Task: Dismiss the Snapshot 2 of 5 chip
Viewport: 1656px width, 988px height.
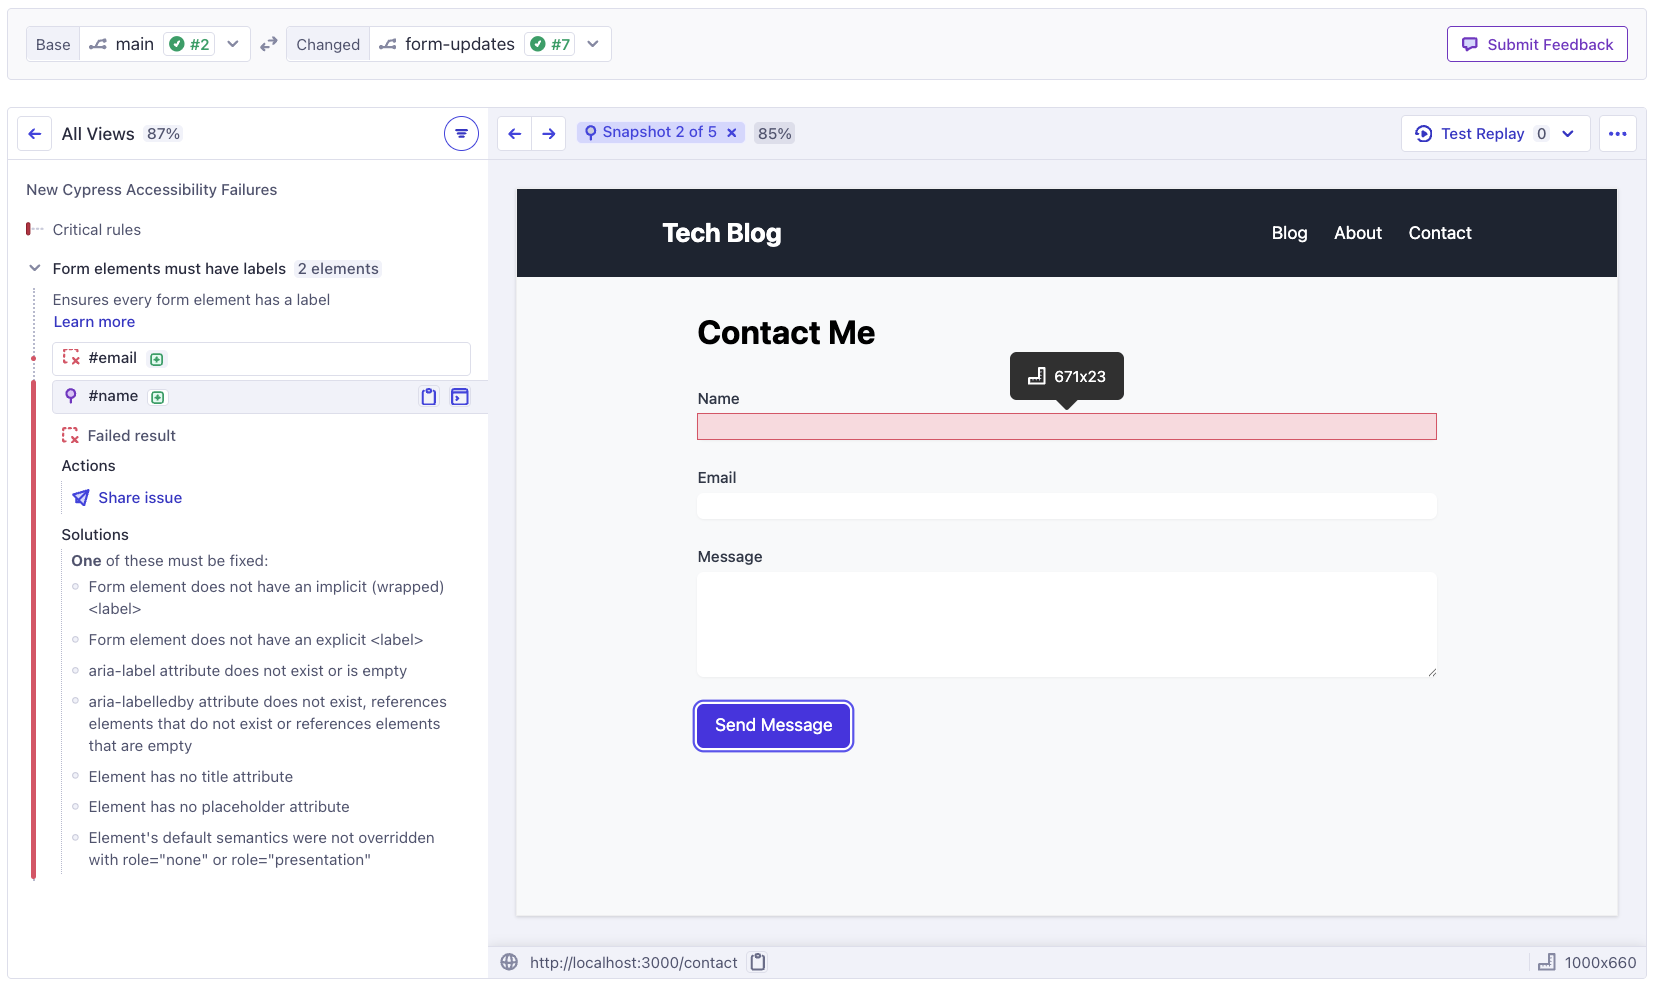Action: click(732, 132)
